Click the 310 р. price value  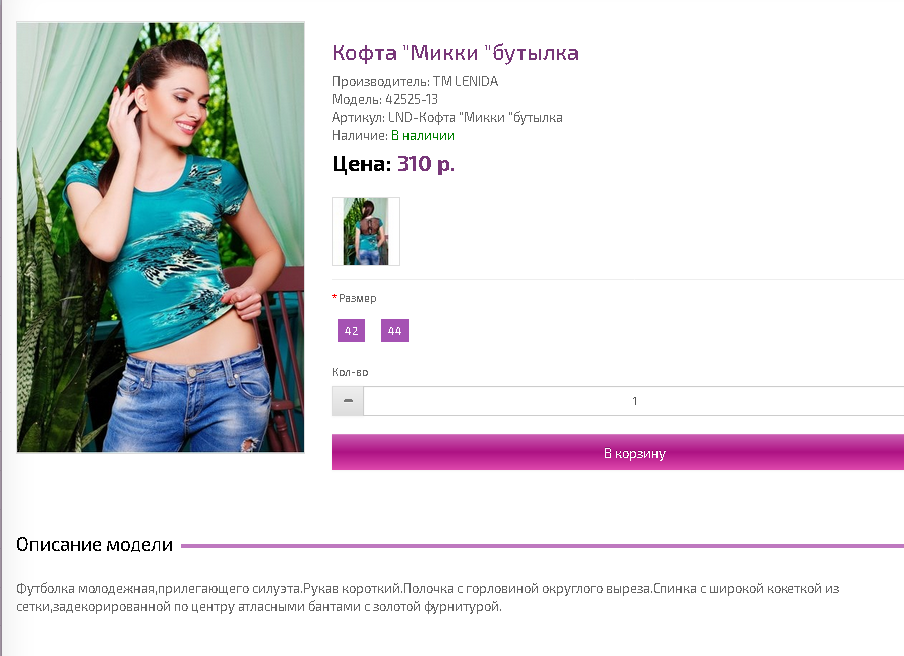(426, 164)
